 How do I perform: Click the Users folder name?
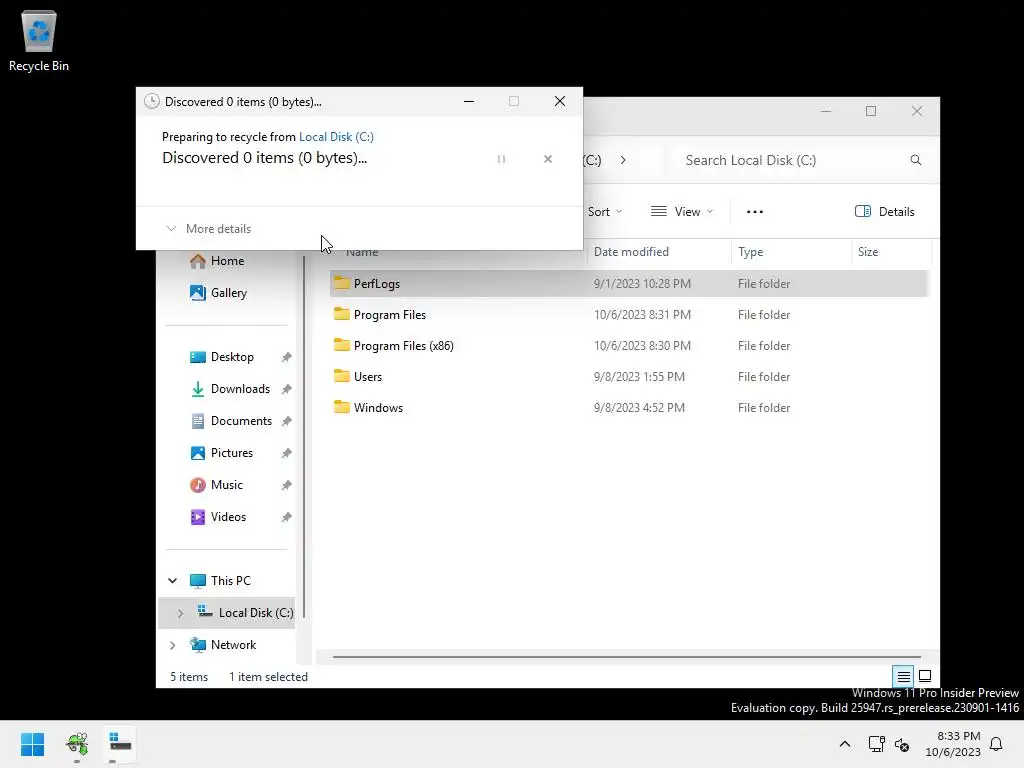pos(368,377)
